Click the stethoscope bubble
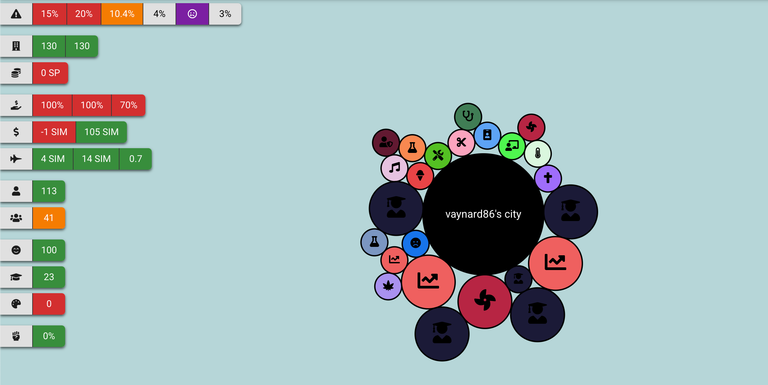Viewport: 768px width, 385px height. (468, 117)
